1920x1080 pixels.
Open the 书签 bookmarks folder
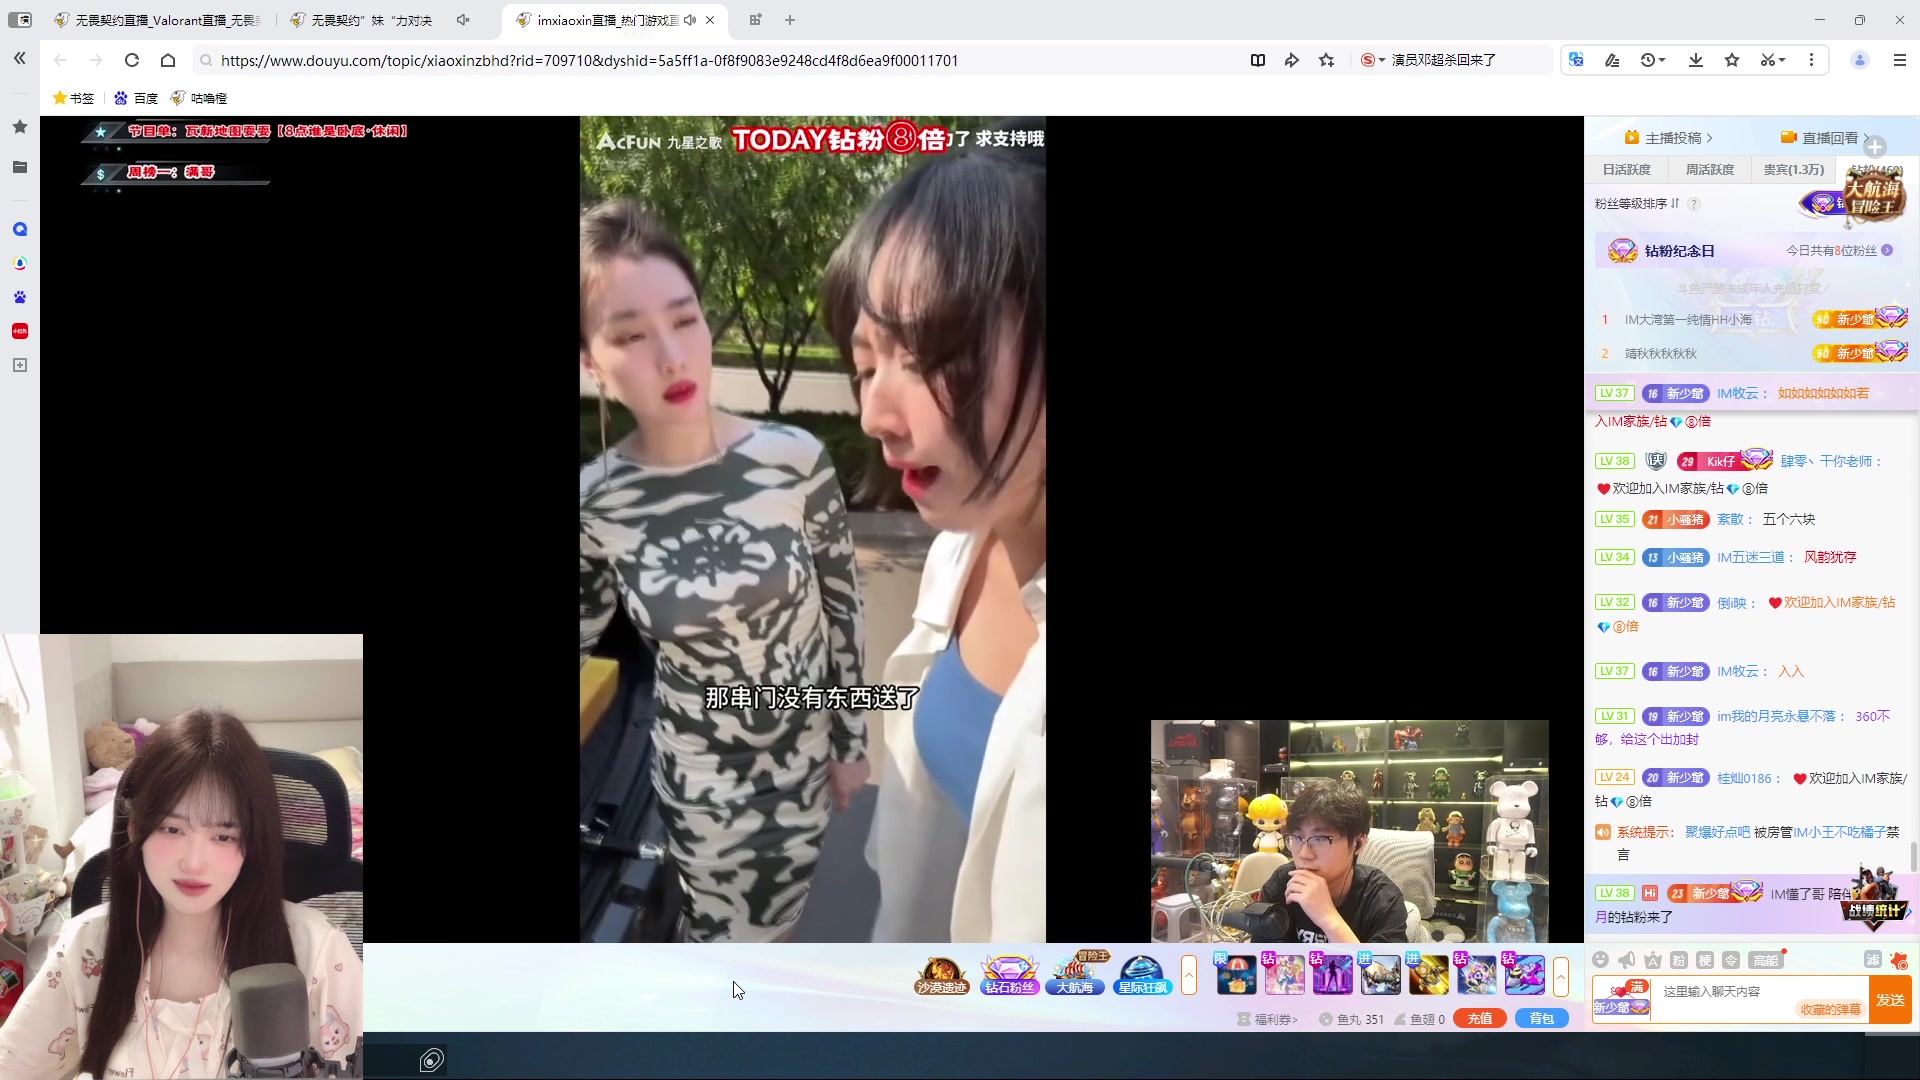73,98
